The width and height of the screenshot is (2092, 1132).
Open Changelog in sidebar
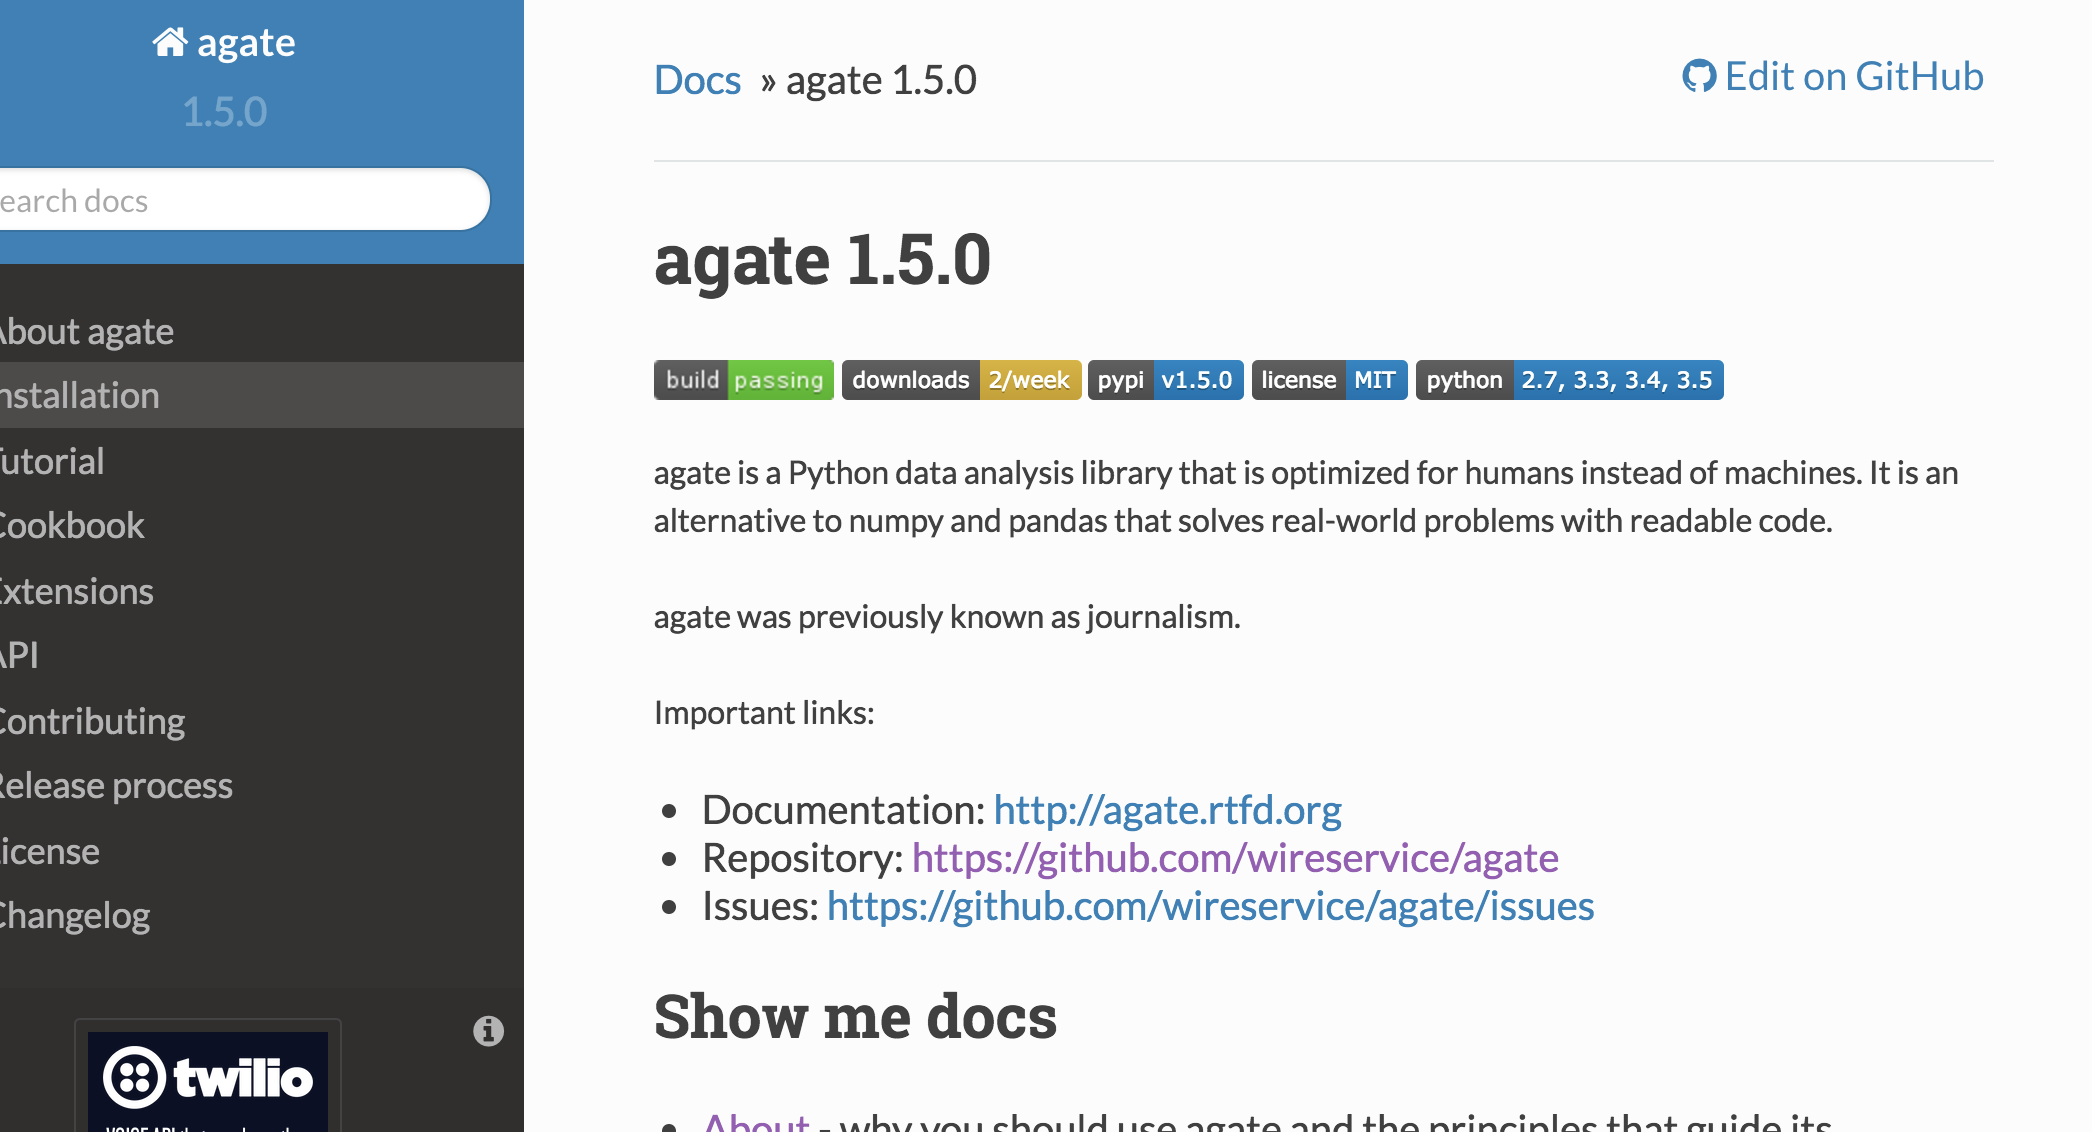(x=262, y=915)
